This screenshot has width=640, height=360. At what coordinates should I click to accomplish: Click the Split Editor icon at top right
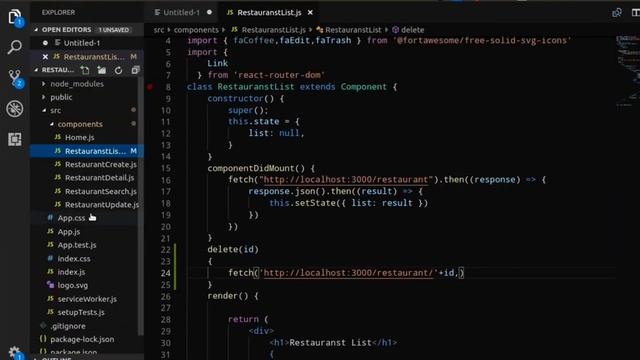coord(635,13)
